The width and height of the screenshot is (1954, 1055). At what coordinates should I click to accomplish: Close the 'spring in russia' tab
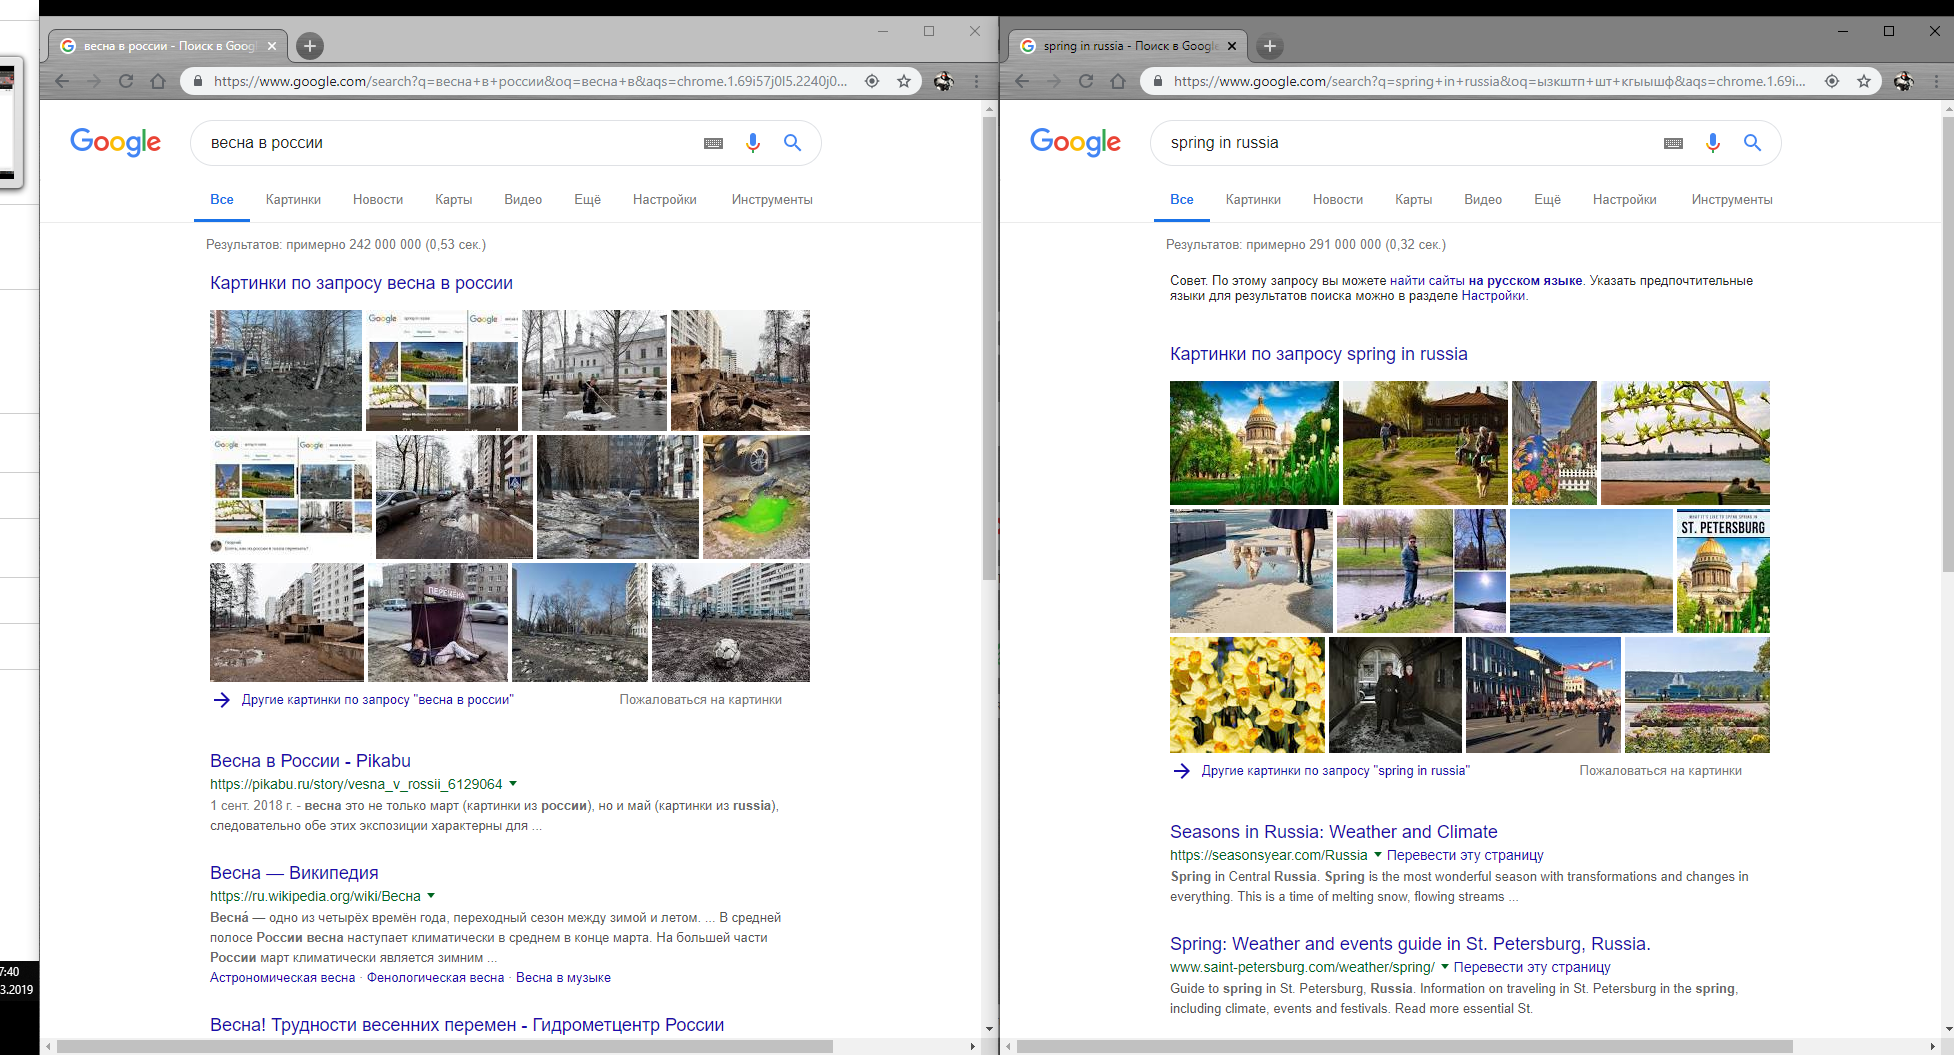tap(1232, 46)
